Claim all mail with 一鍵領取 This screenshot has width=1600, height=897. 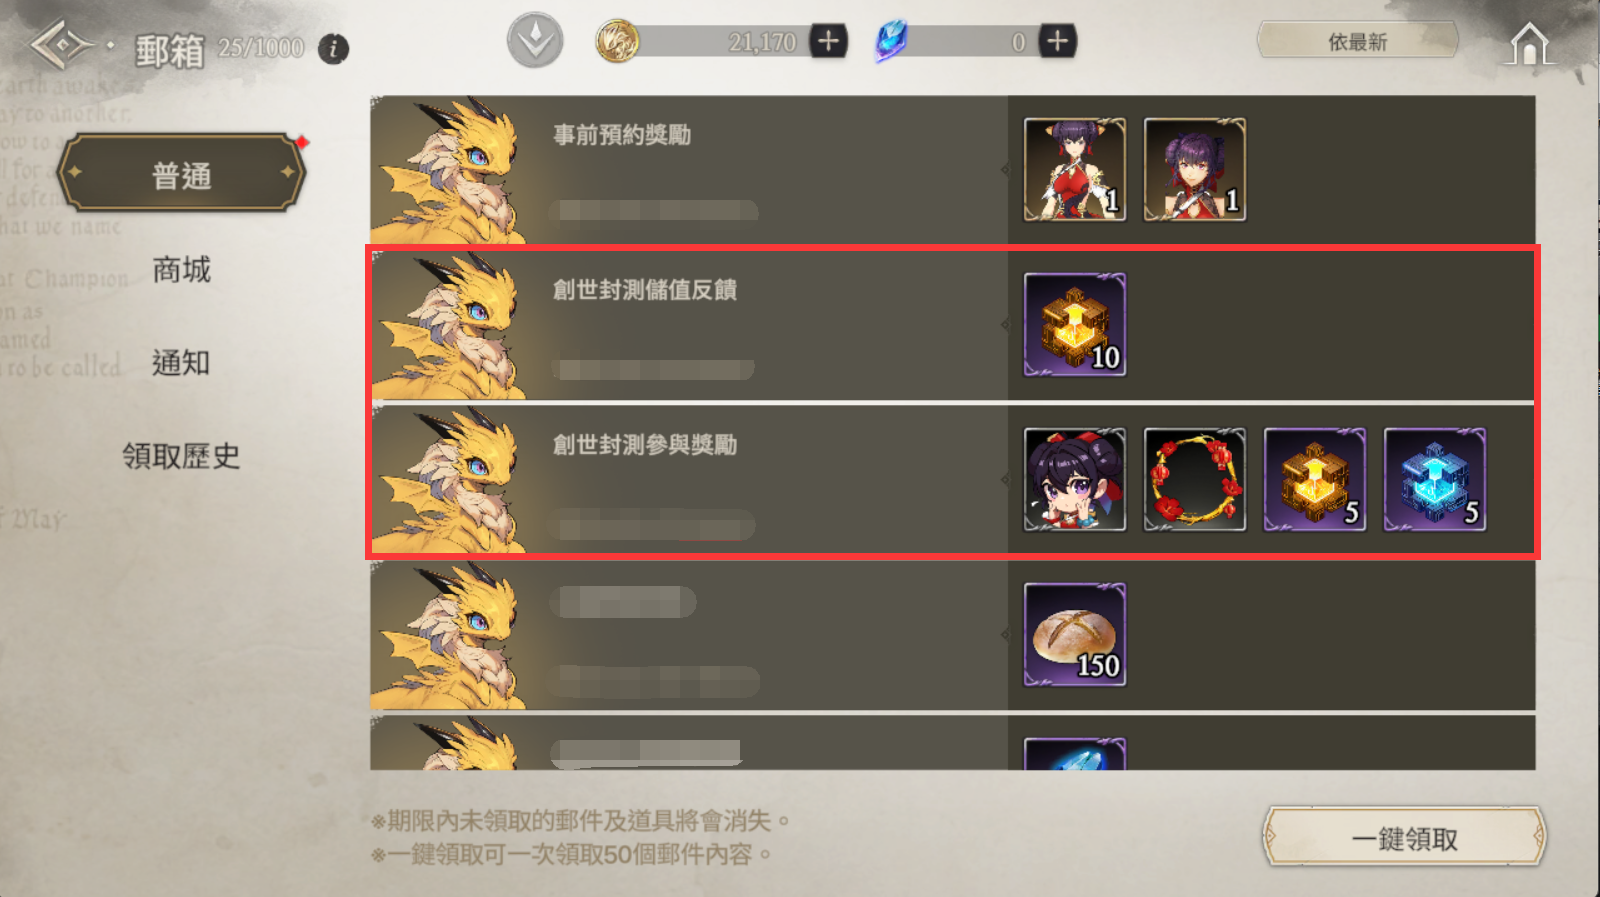coord(1404,838)
